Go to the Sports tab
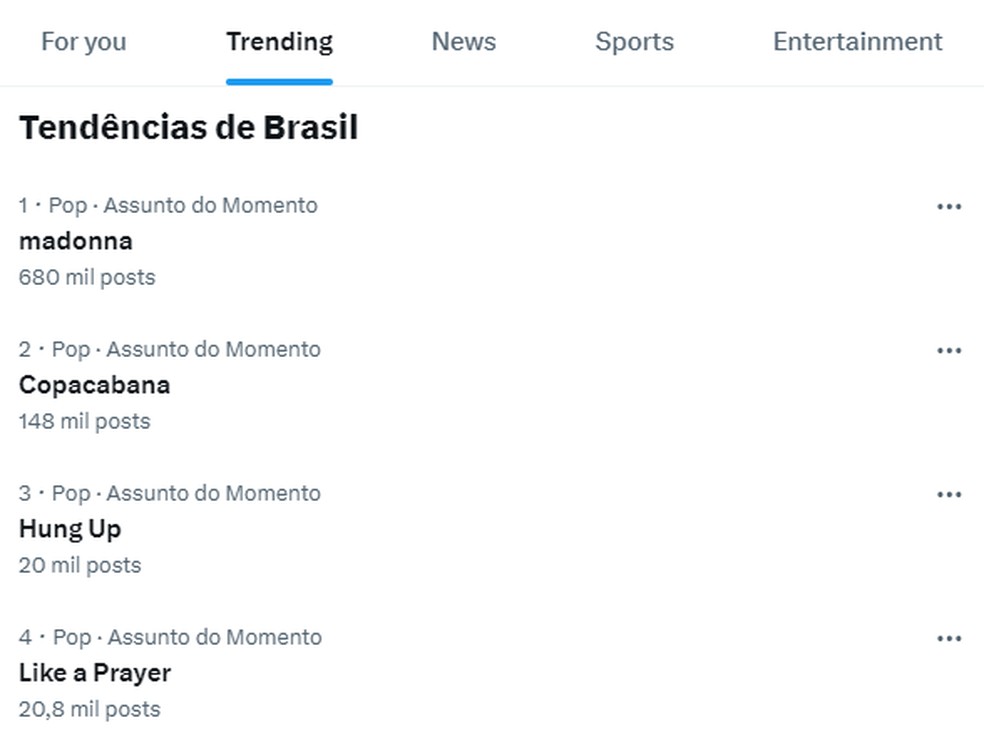 point(634,42)
